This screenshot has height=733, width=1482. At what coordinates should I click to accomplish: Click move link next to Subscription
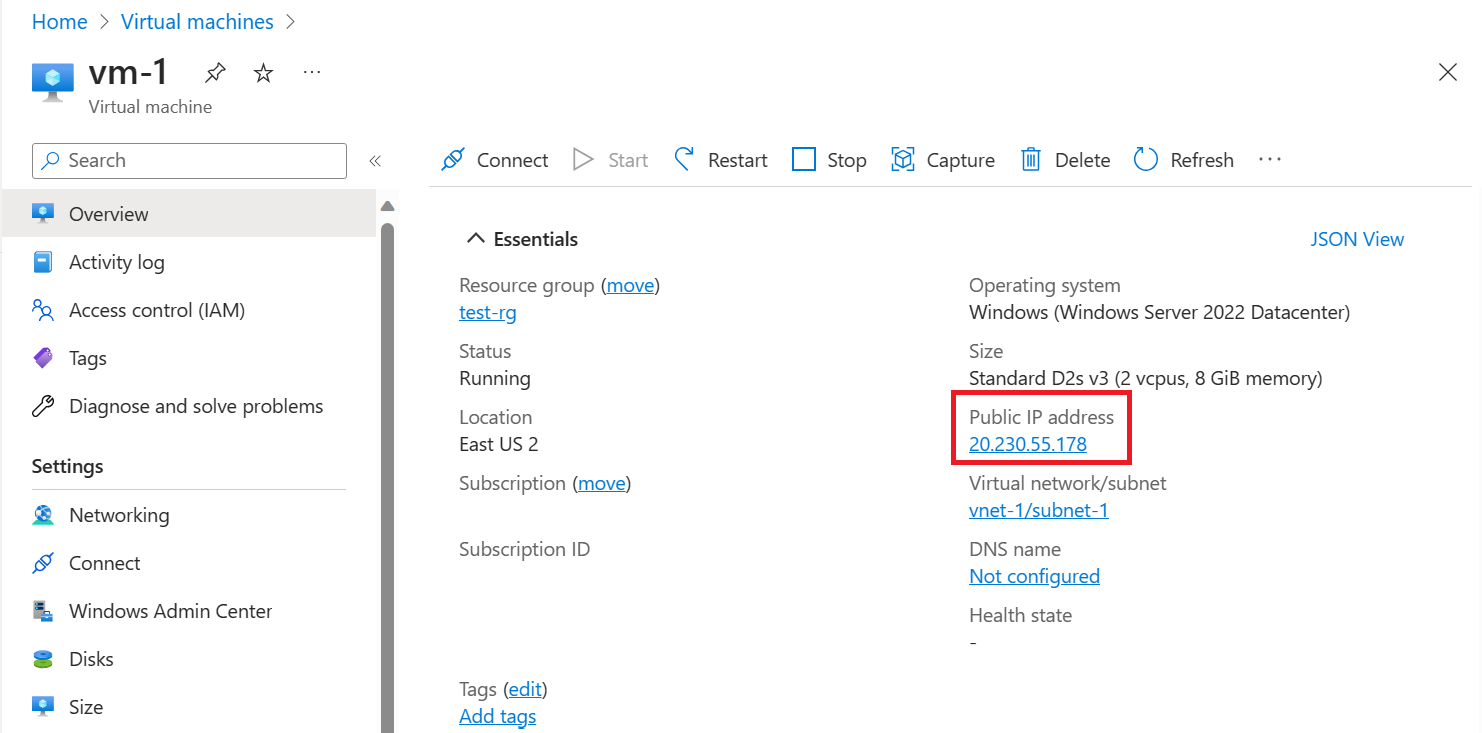[602, 484]
